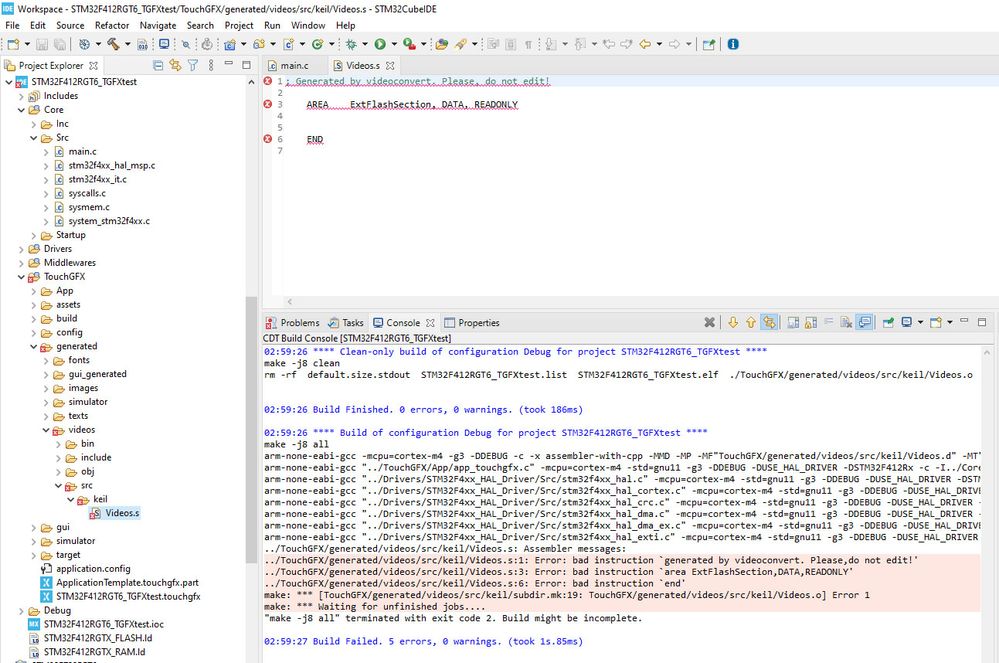Open the Back history dropdown arrow
This screenshot has height=663, width=999.
point(659,44)
